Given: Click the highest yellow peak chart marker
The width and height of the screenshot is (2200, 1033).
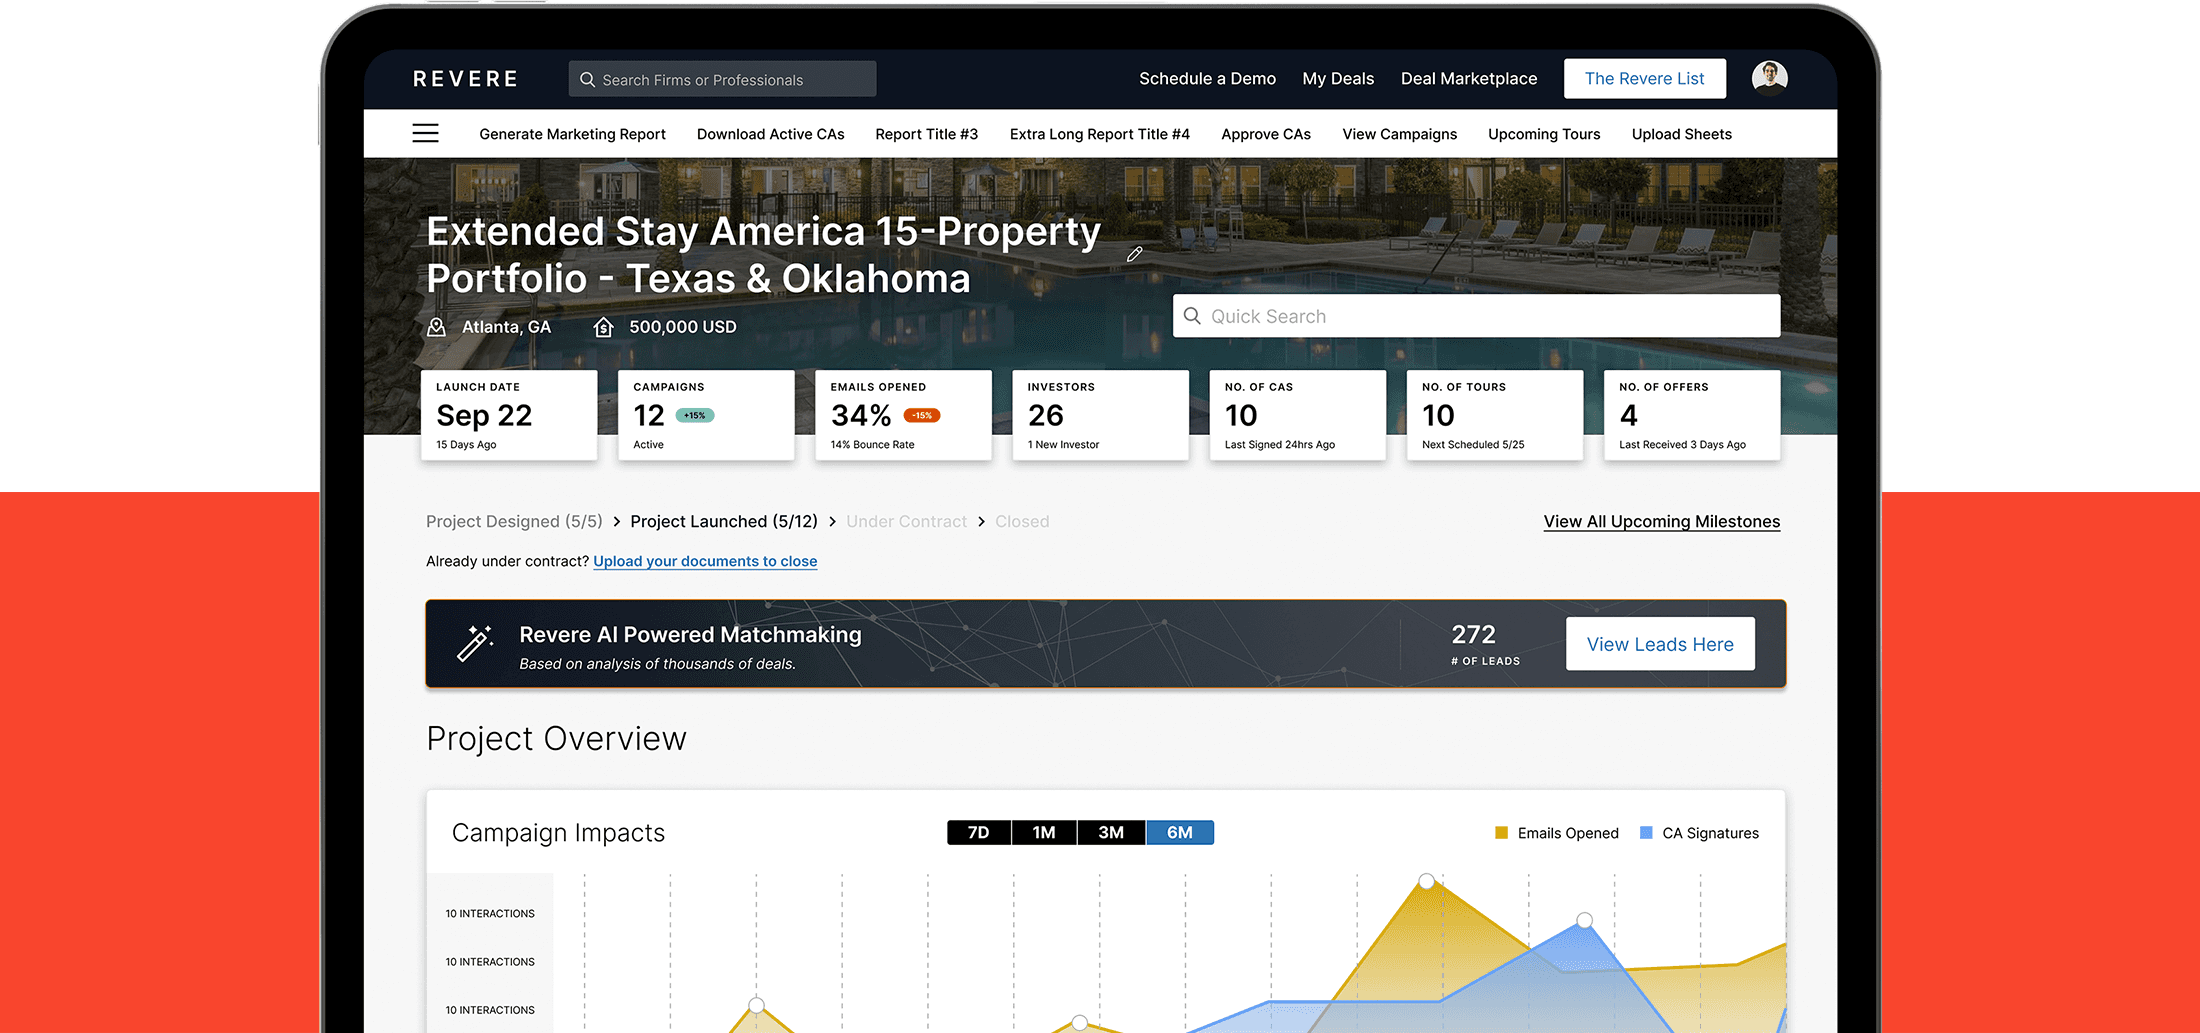Looking at the screenshot, I should click(x=1426, y=881).
